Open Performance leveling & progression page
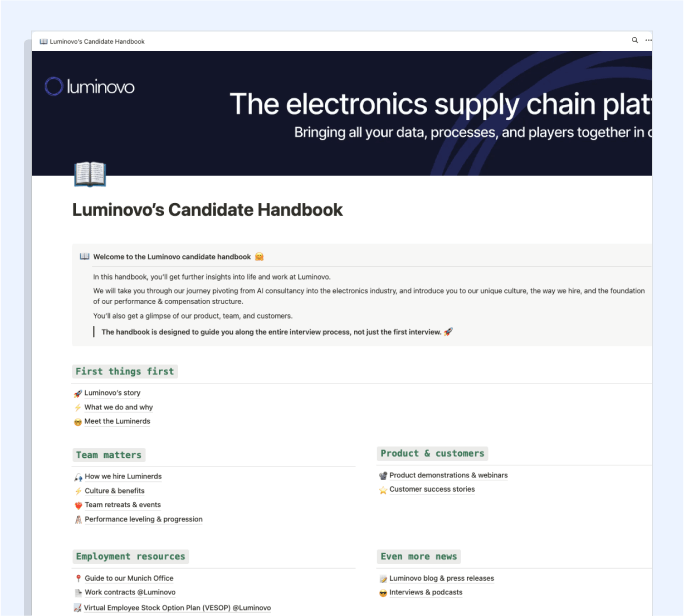This screenshot has width=684, height=616. pyautogui.click(x=144, y=519)
